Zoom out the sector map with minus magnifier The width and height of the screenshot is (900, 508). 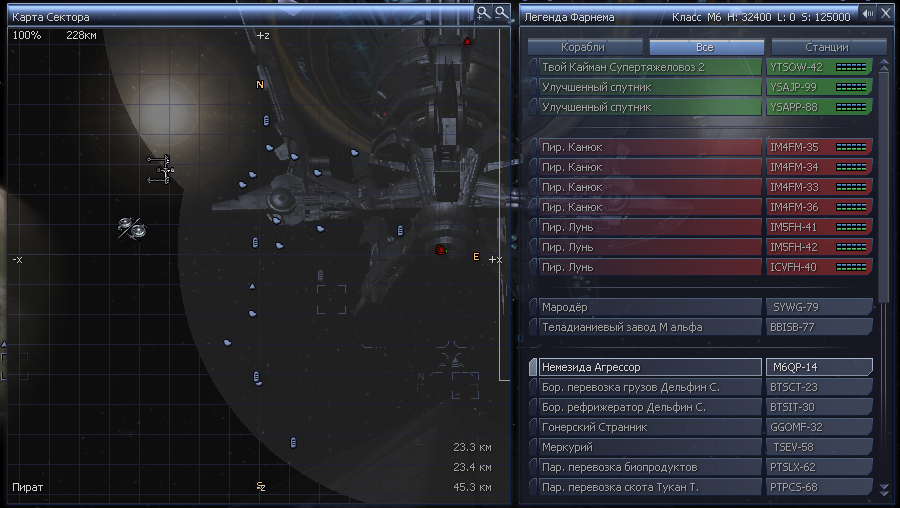502,13
